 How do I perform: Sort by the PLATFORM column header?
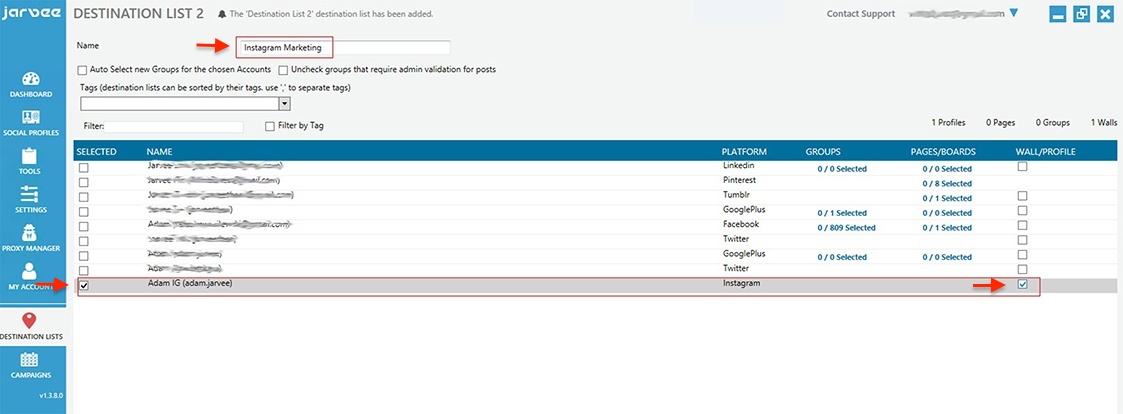(x=744, y=152)
